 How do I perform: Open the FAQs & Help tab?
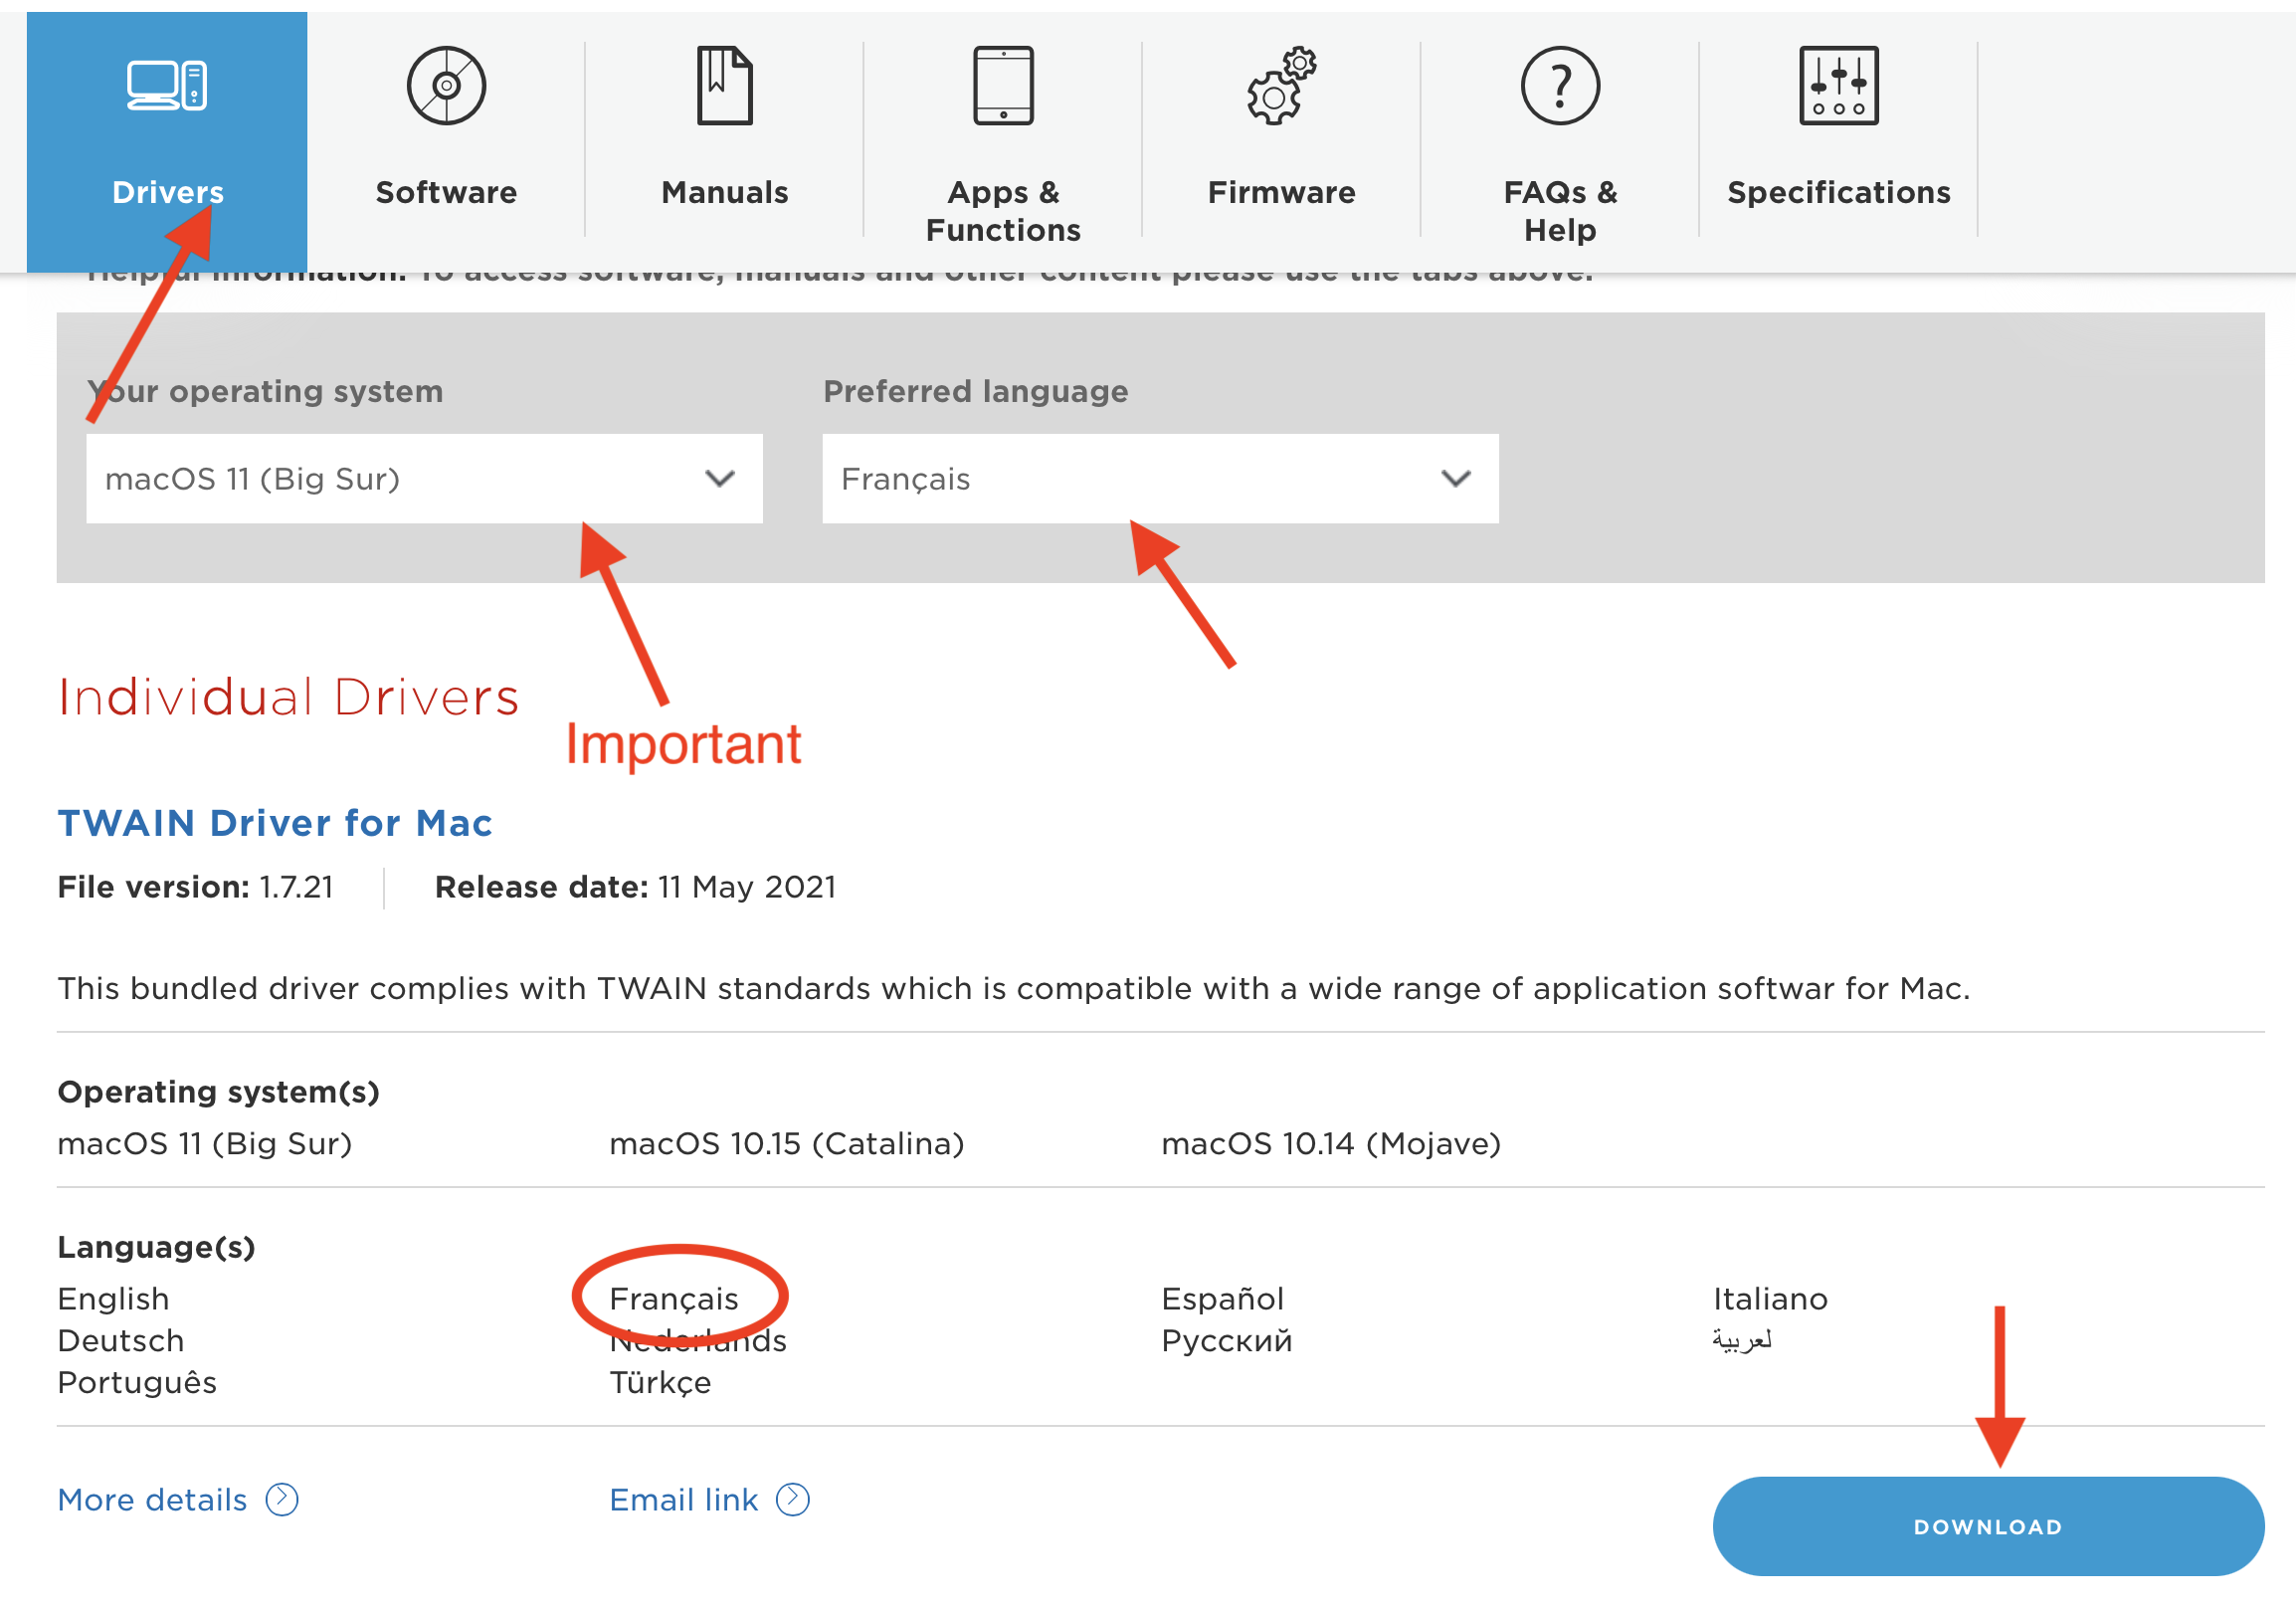pos(1560,210)
